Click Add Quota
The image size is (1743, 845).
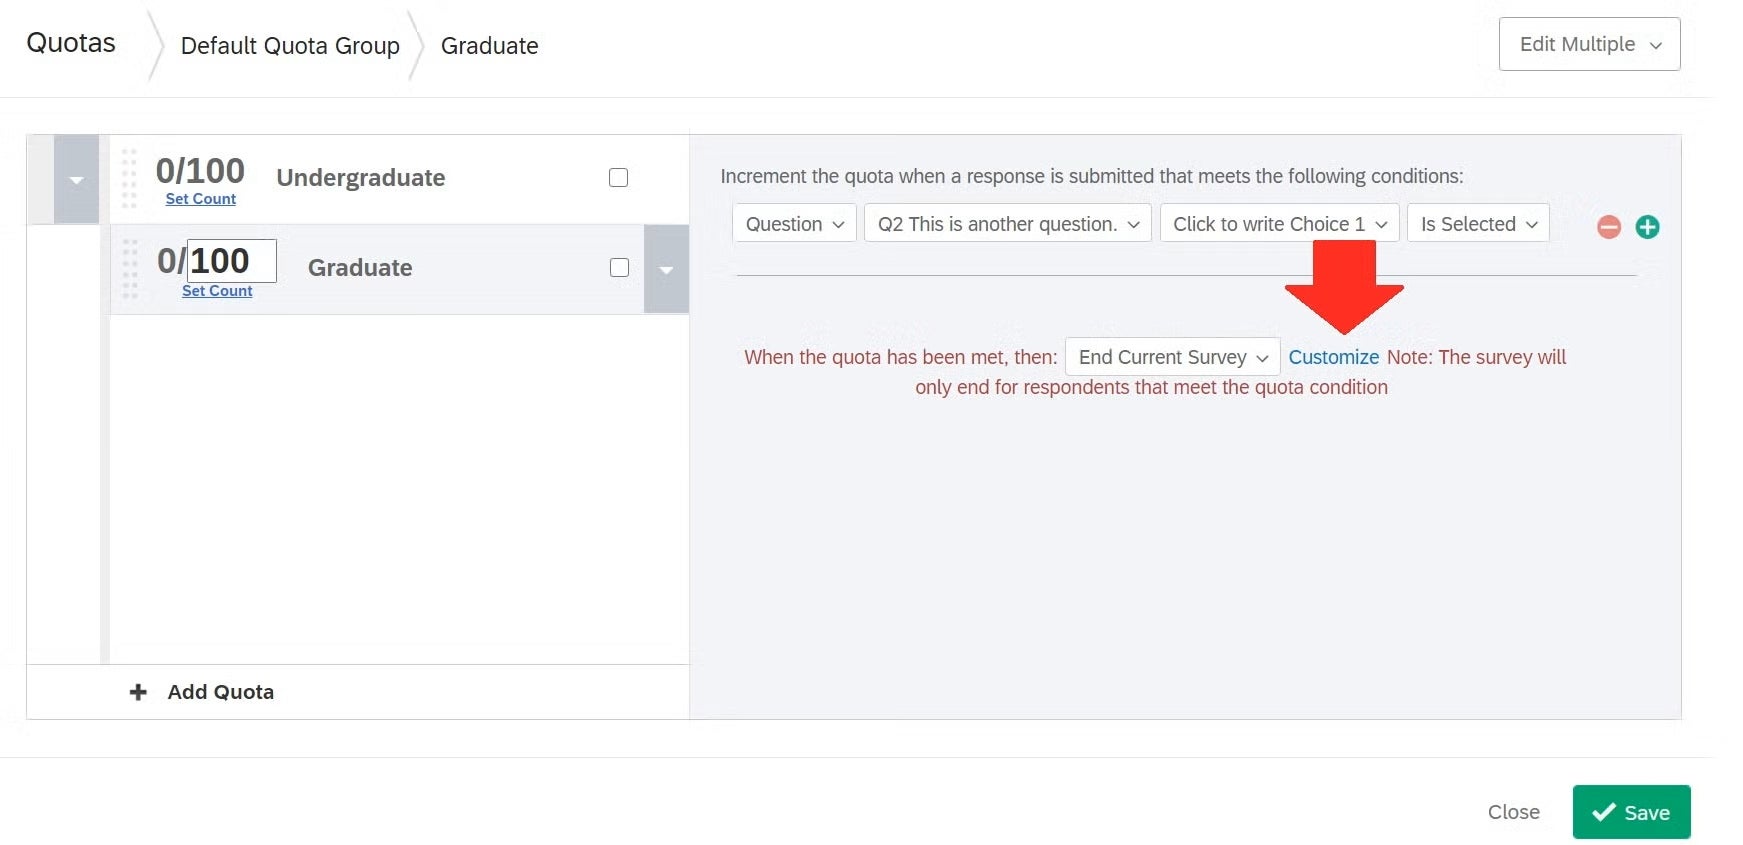pos(220,692)
